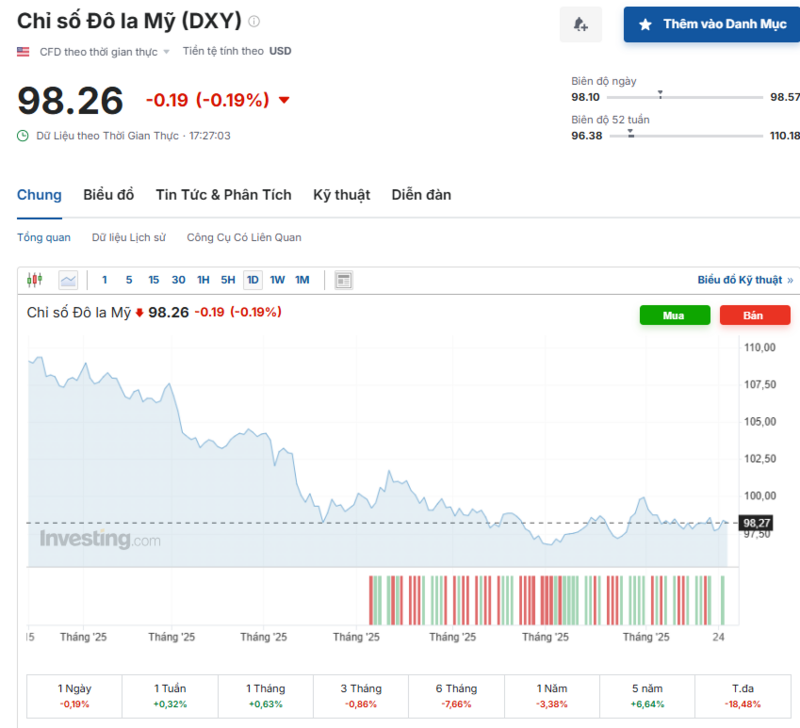This screenshot has width=800, height=728.
Task: Toggle the 1D timeframe selection
Action: point(253,280)
